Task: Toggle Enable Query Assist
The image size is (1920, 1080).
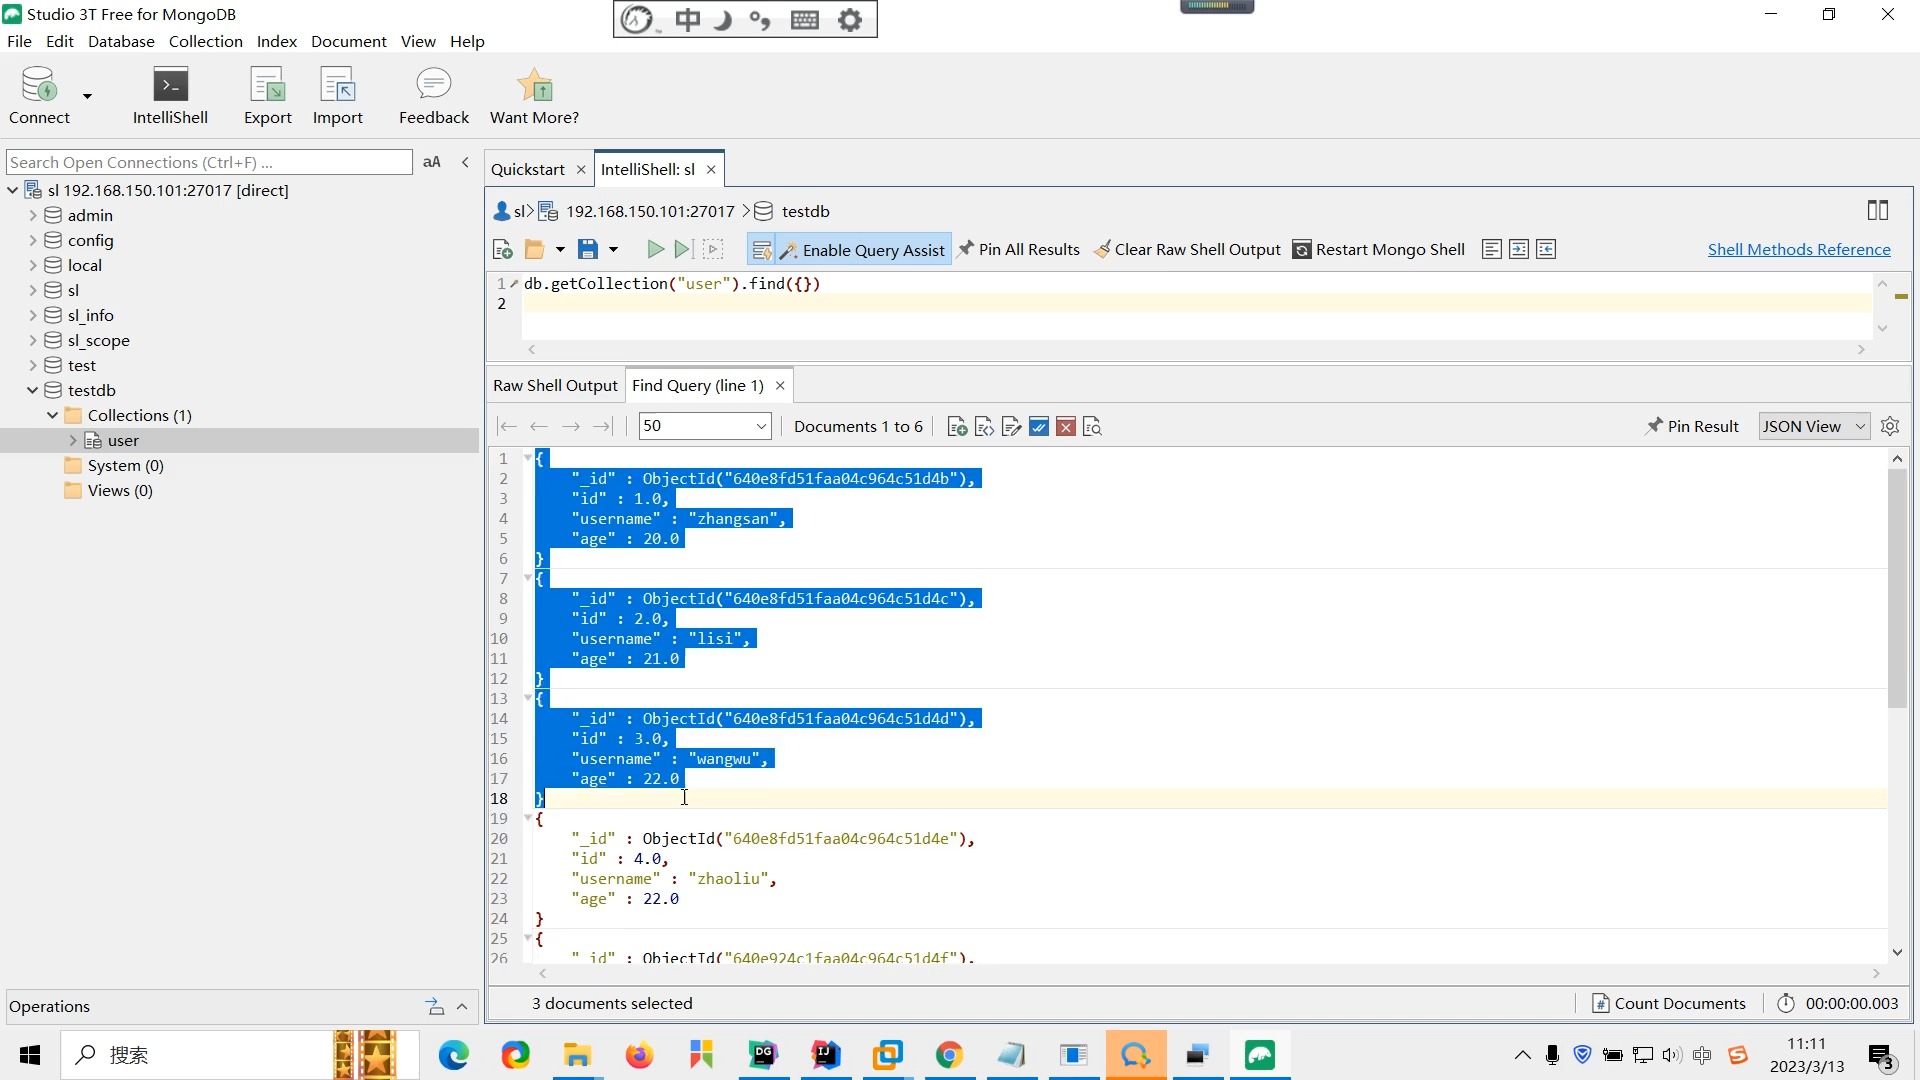Action: click(861, 250)
